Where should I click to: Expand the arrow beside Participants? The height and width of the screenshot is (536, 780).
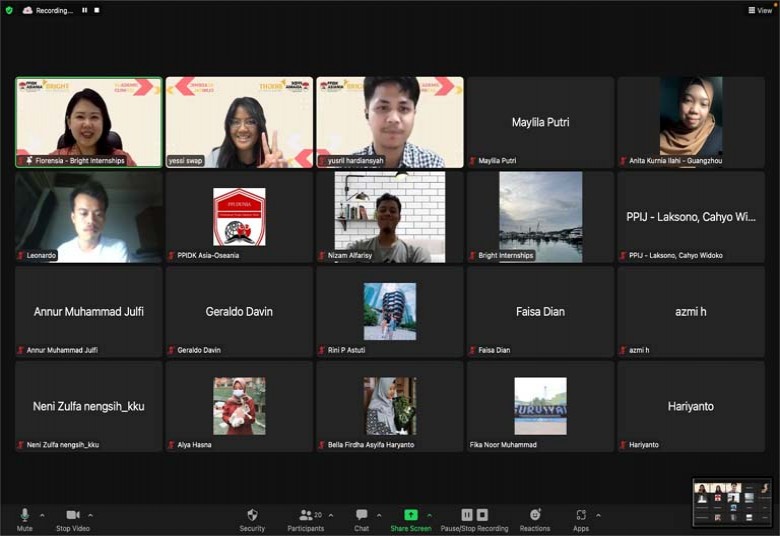tap(330, 515)
